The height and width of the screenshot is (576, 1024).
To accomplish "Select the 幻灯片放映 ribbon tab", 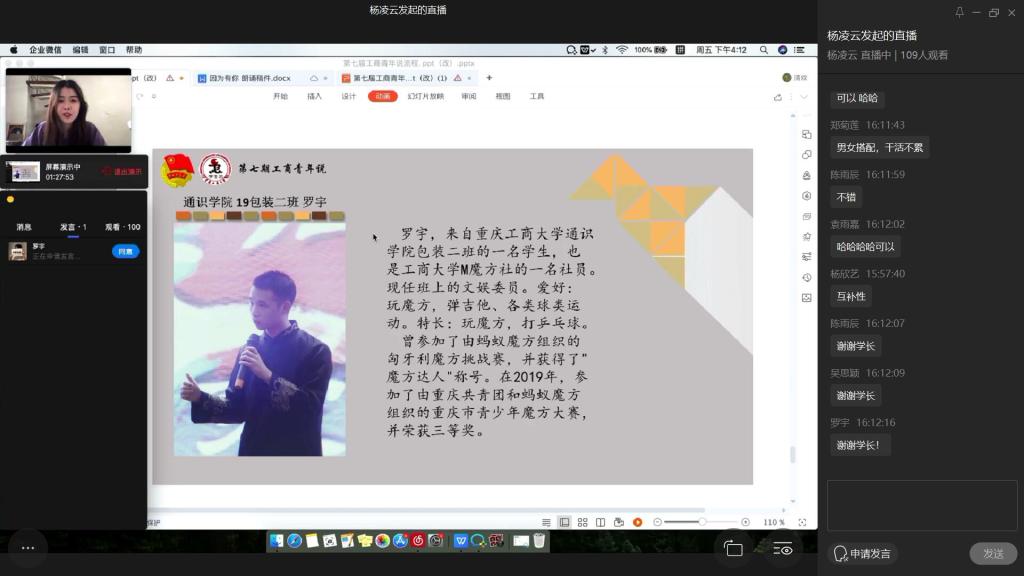I will [425, 97].
